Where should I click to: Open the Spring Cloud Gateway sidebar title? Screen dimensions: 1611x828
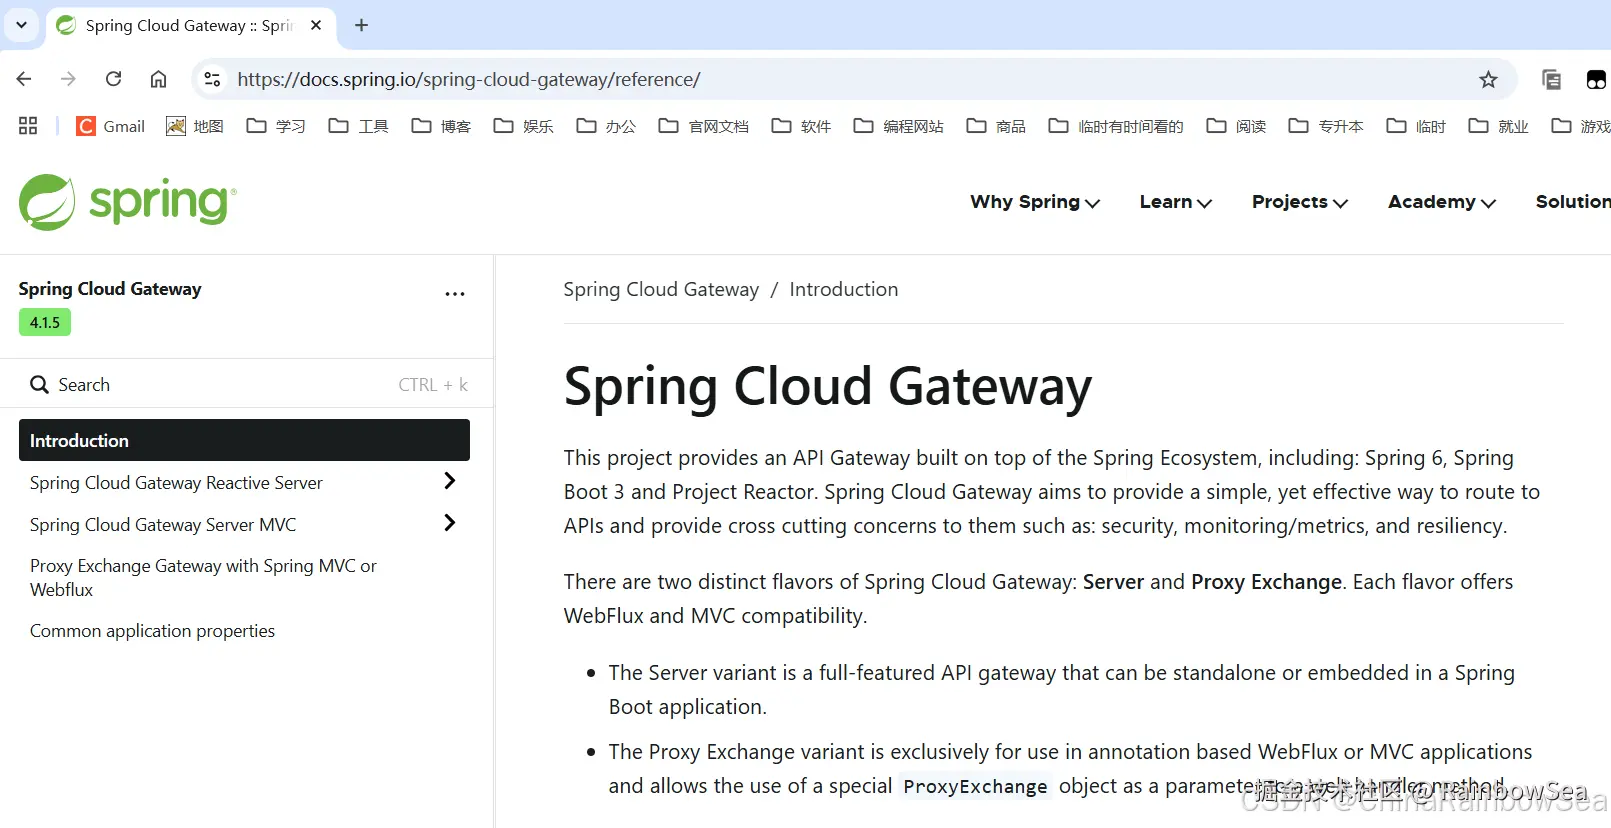(110, 289)
